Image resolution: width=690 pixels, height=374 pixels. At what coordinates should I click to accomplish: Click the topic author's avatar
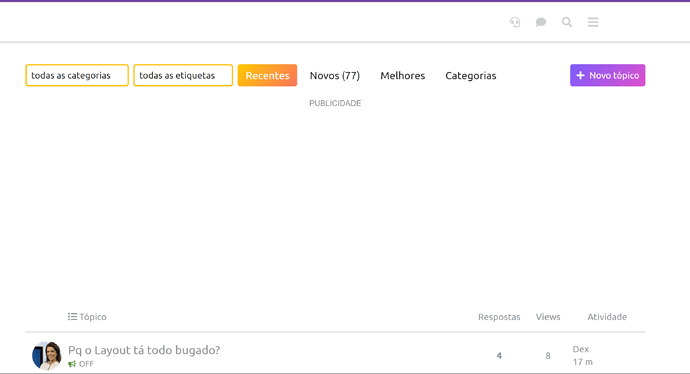coord(47,356)
